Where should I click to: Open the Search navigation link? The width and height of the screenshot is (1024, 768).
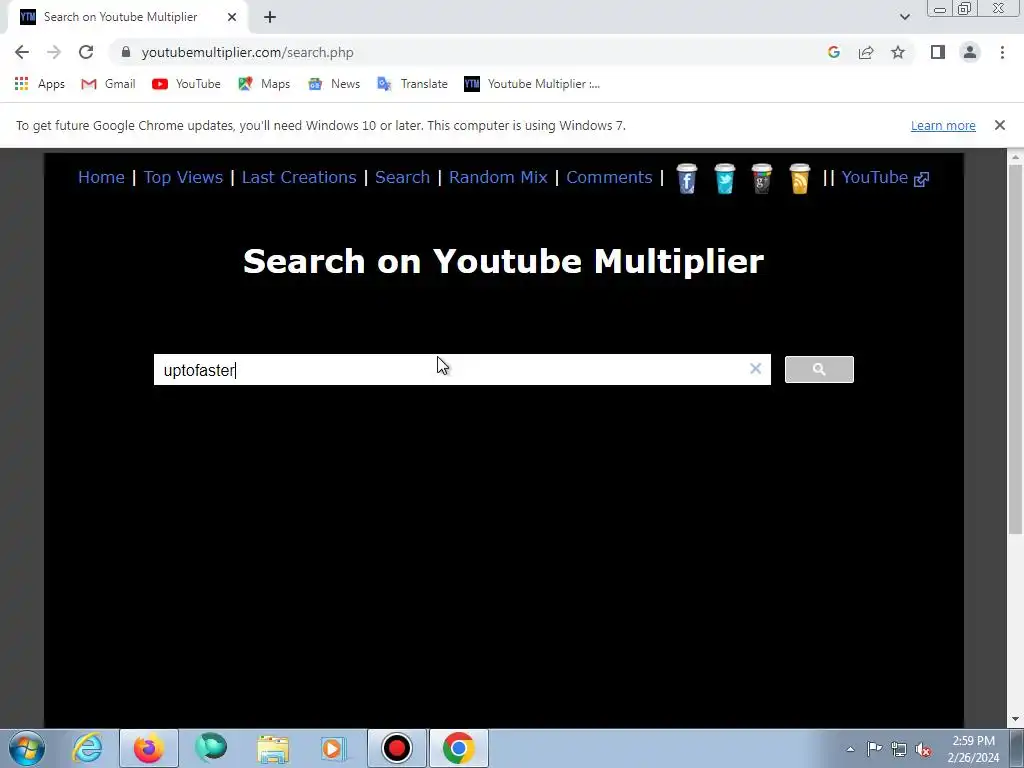pyautogui.click(x=402, y=177)
